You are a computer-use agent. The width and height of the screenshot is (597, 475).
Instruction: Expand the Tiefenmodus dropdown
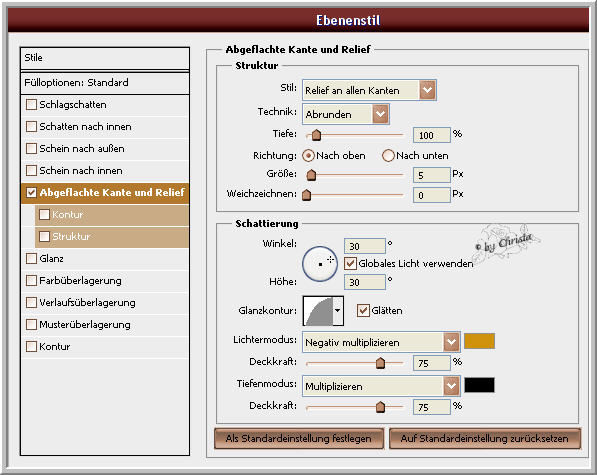(451, 386)
